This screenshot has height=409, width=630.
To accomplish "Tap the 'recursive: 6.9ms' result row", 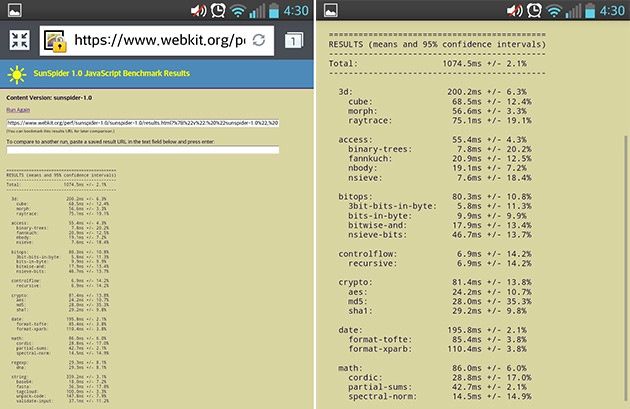I will pos(440,264).
